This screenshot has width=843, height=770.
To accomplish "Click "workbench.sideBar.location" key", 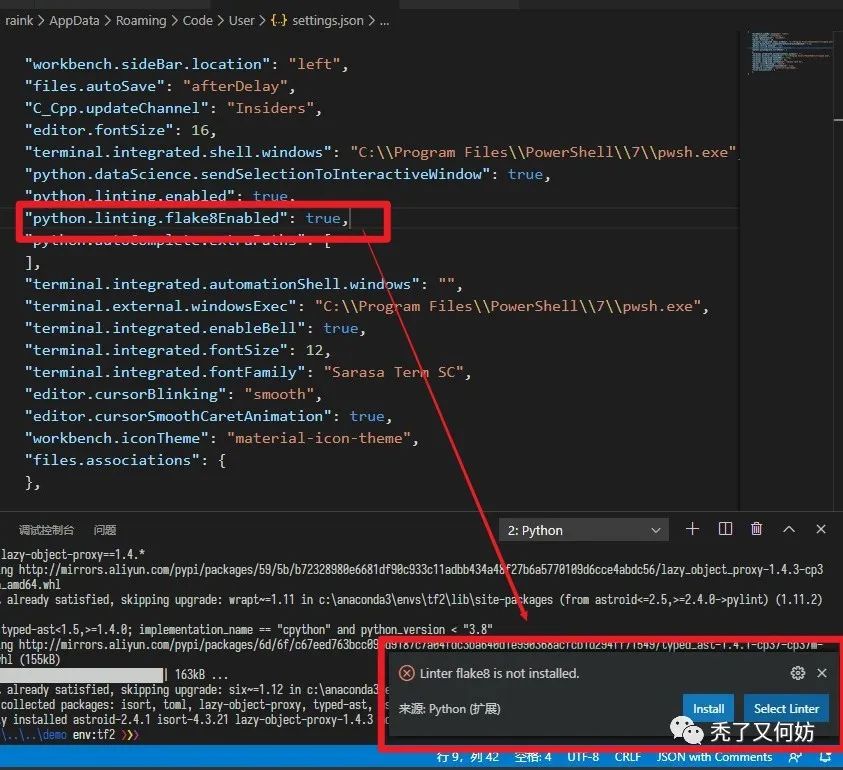I will 147,64.
